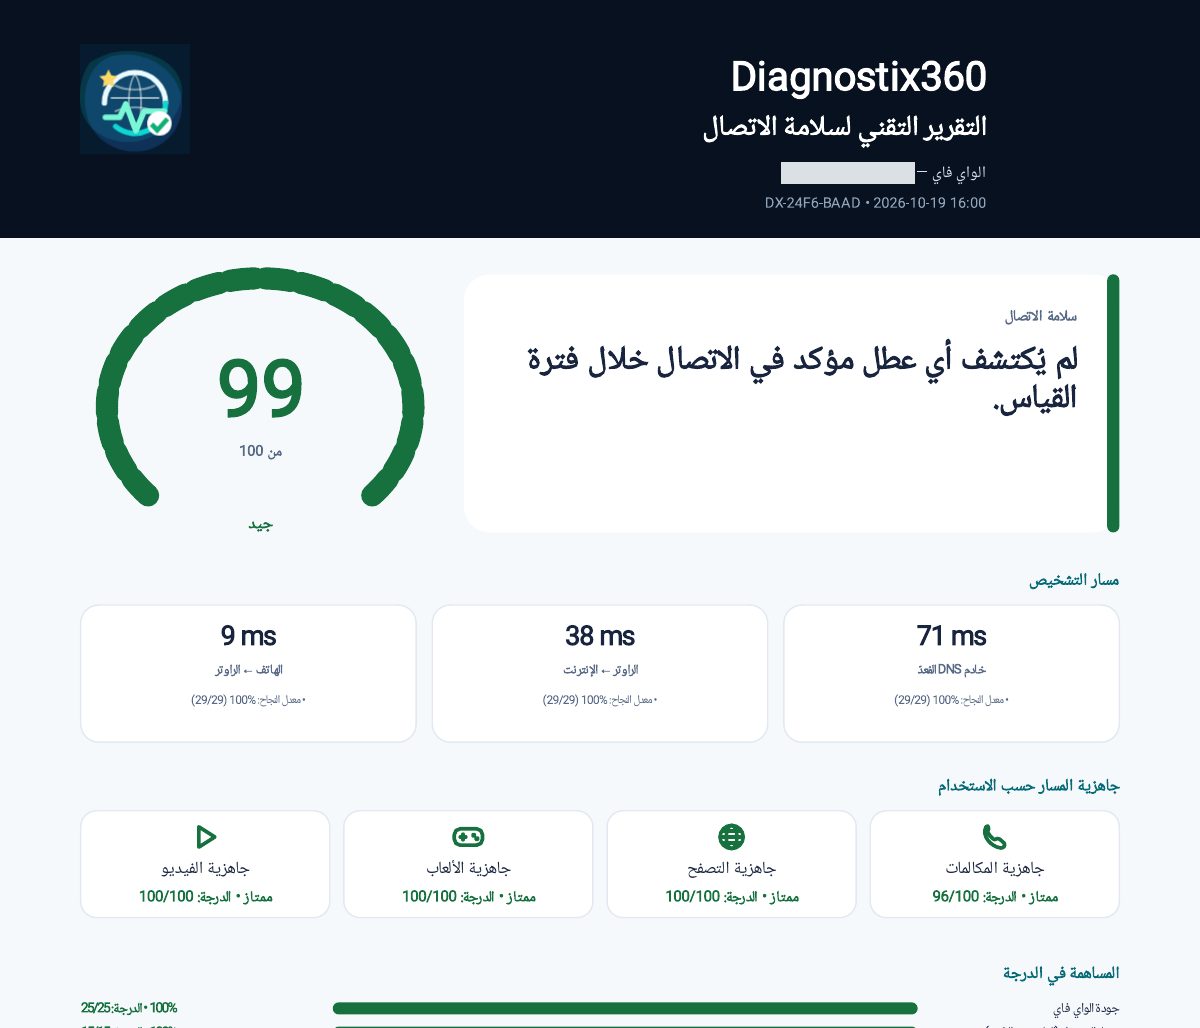The image size is (1200, 1028).
Task: Click the 38 ms router-to-internet value
Action: tap(600, 636)
